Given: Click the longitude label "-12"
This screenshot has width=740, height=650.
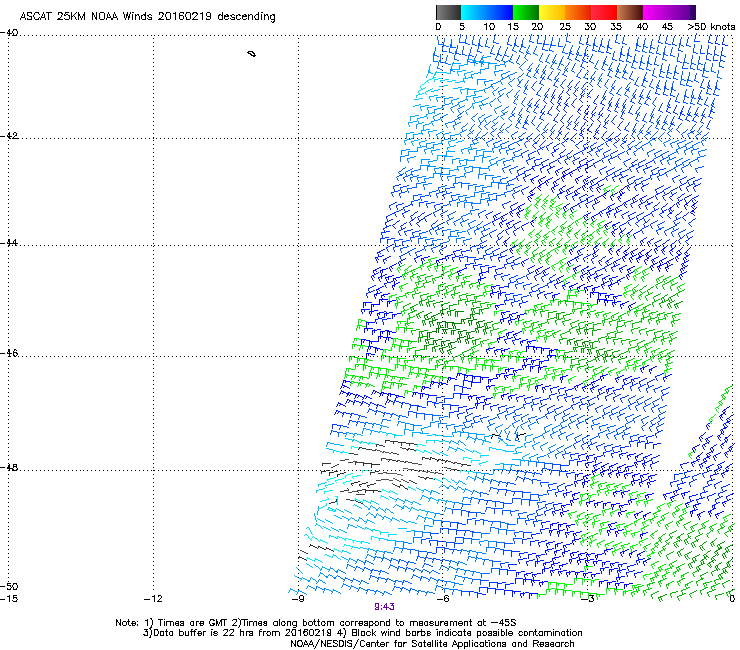Looking at the screenshot, I should coord(153,599).
